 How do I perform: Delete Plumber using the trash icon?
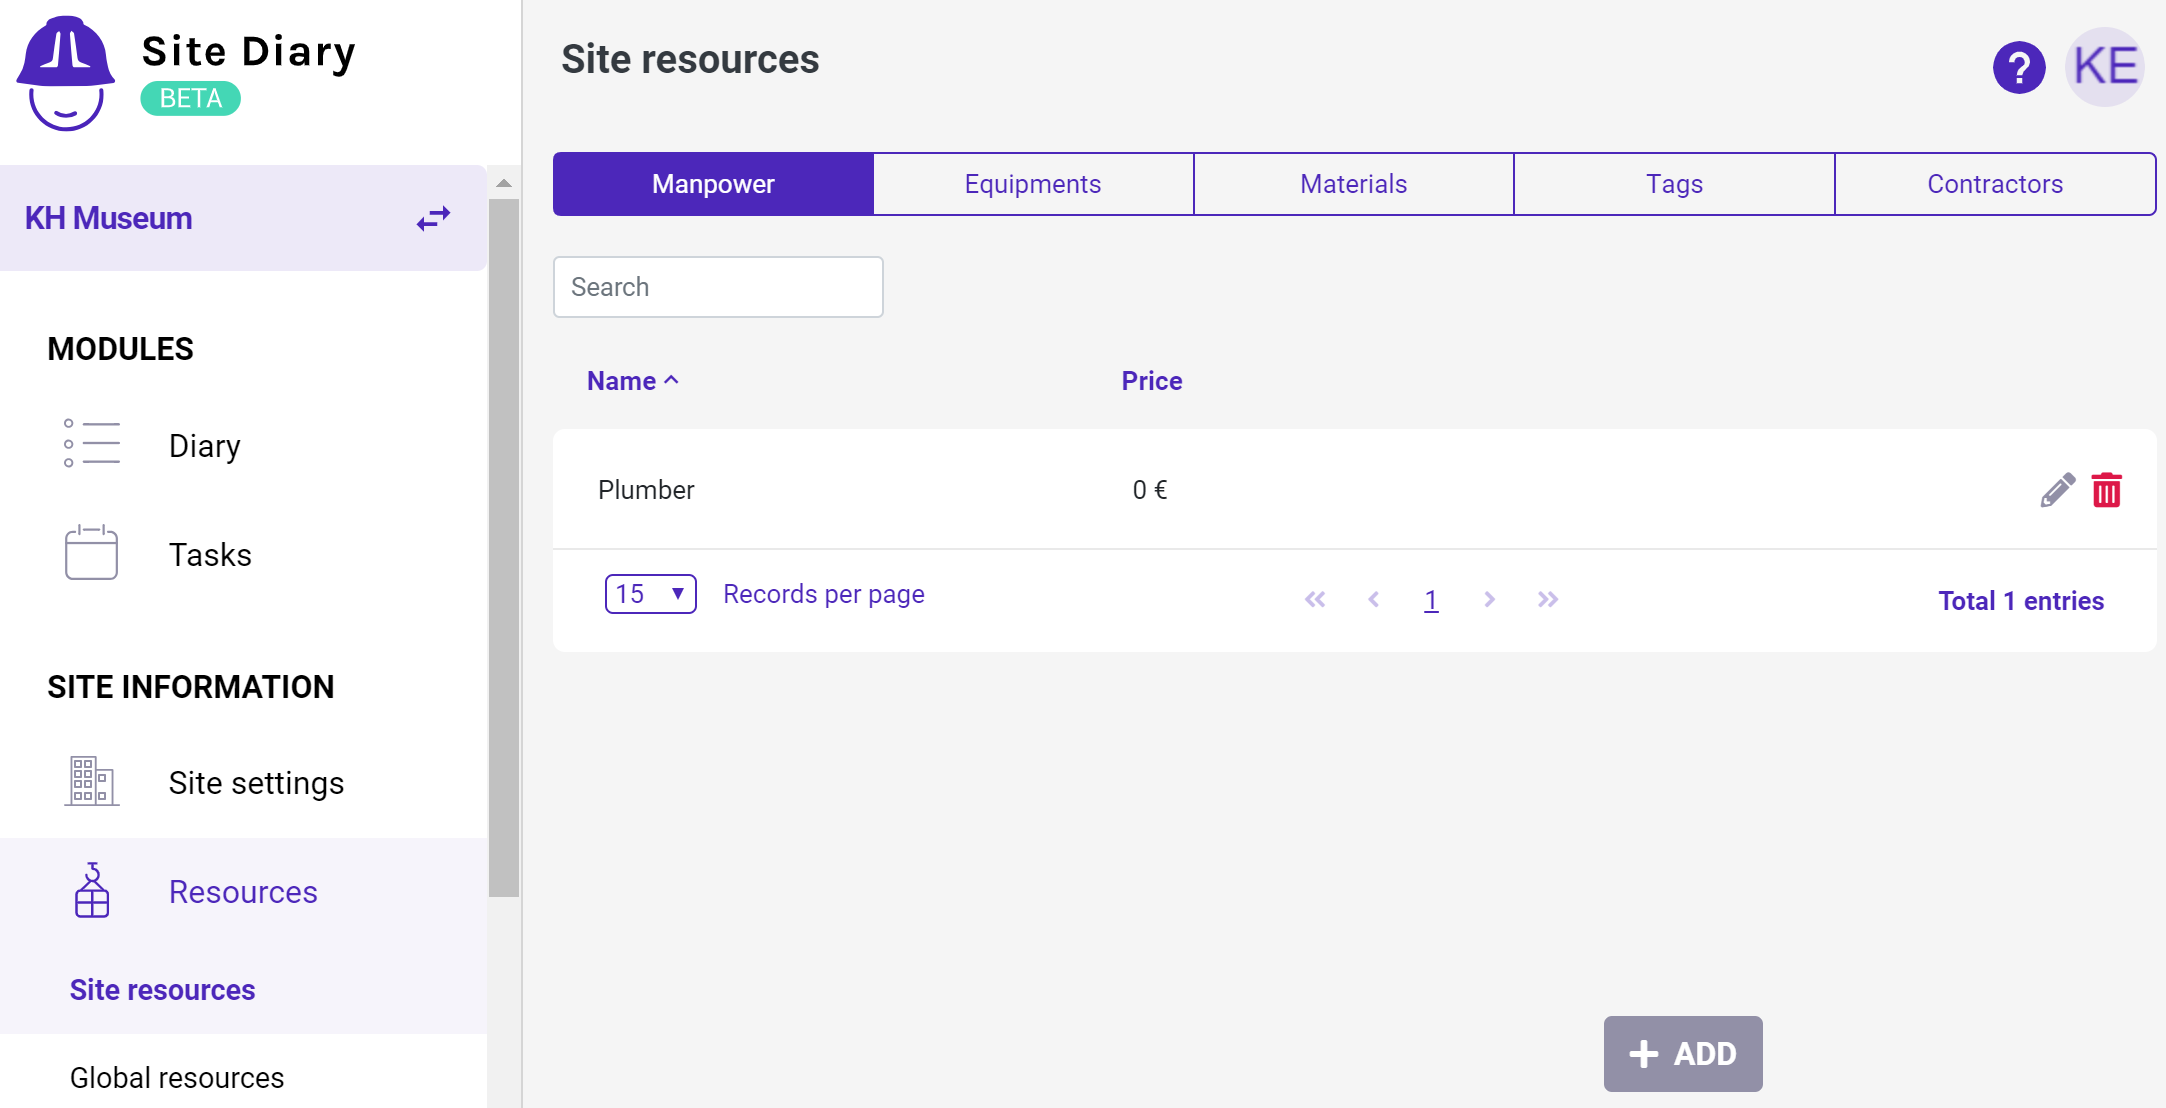(2108, 490)
